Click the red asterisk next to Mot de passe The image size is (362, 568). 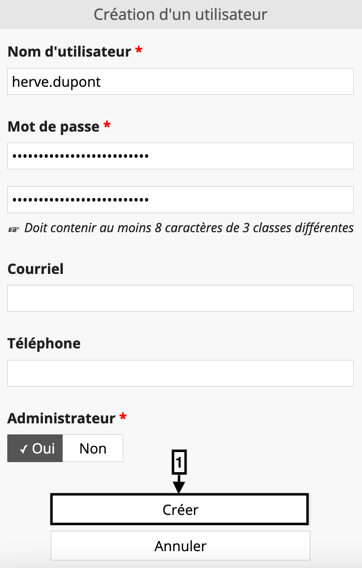click(x=107, y=125)
